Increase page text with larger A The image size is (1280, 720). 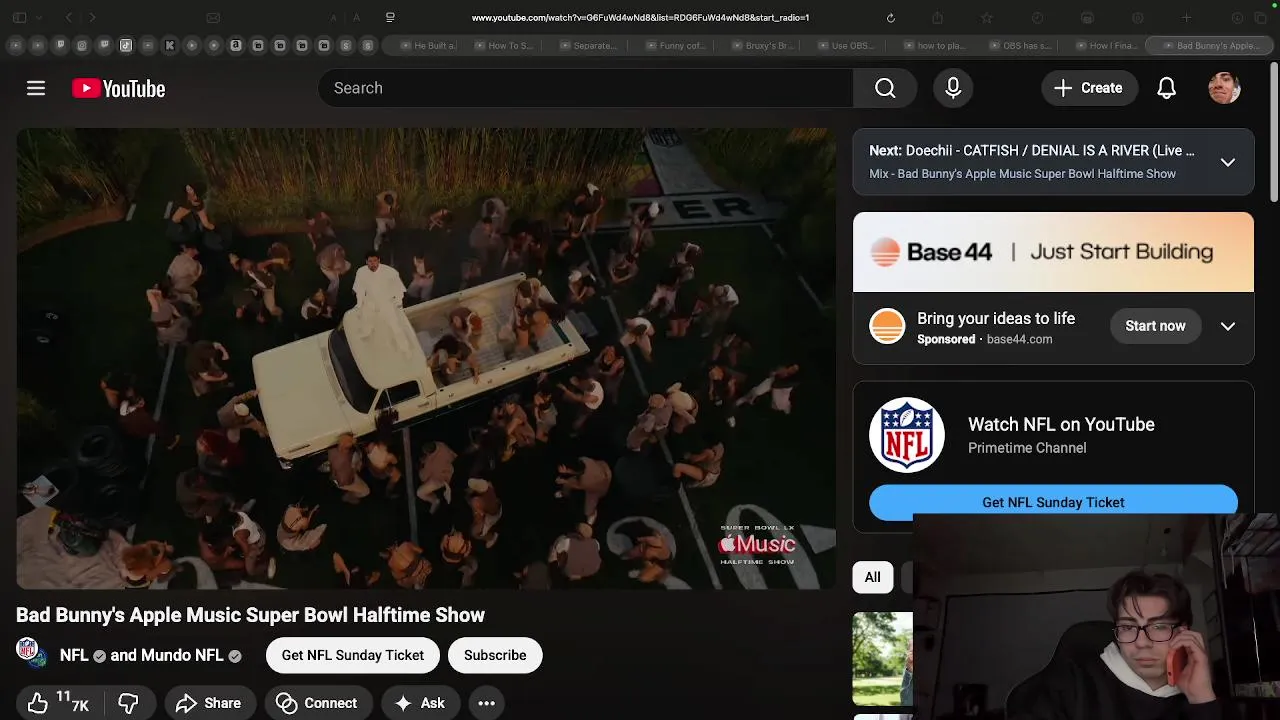[x=356, y=18]
